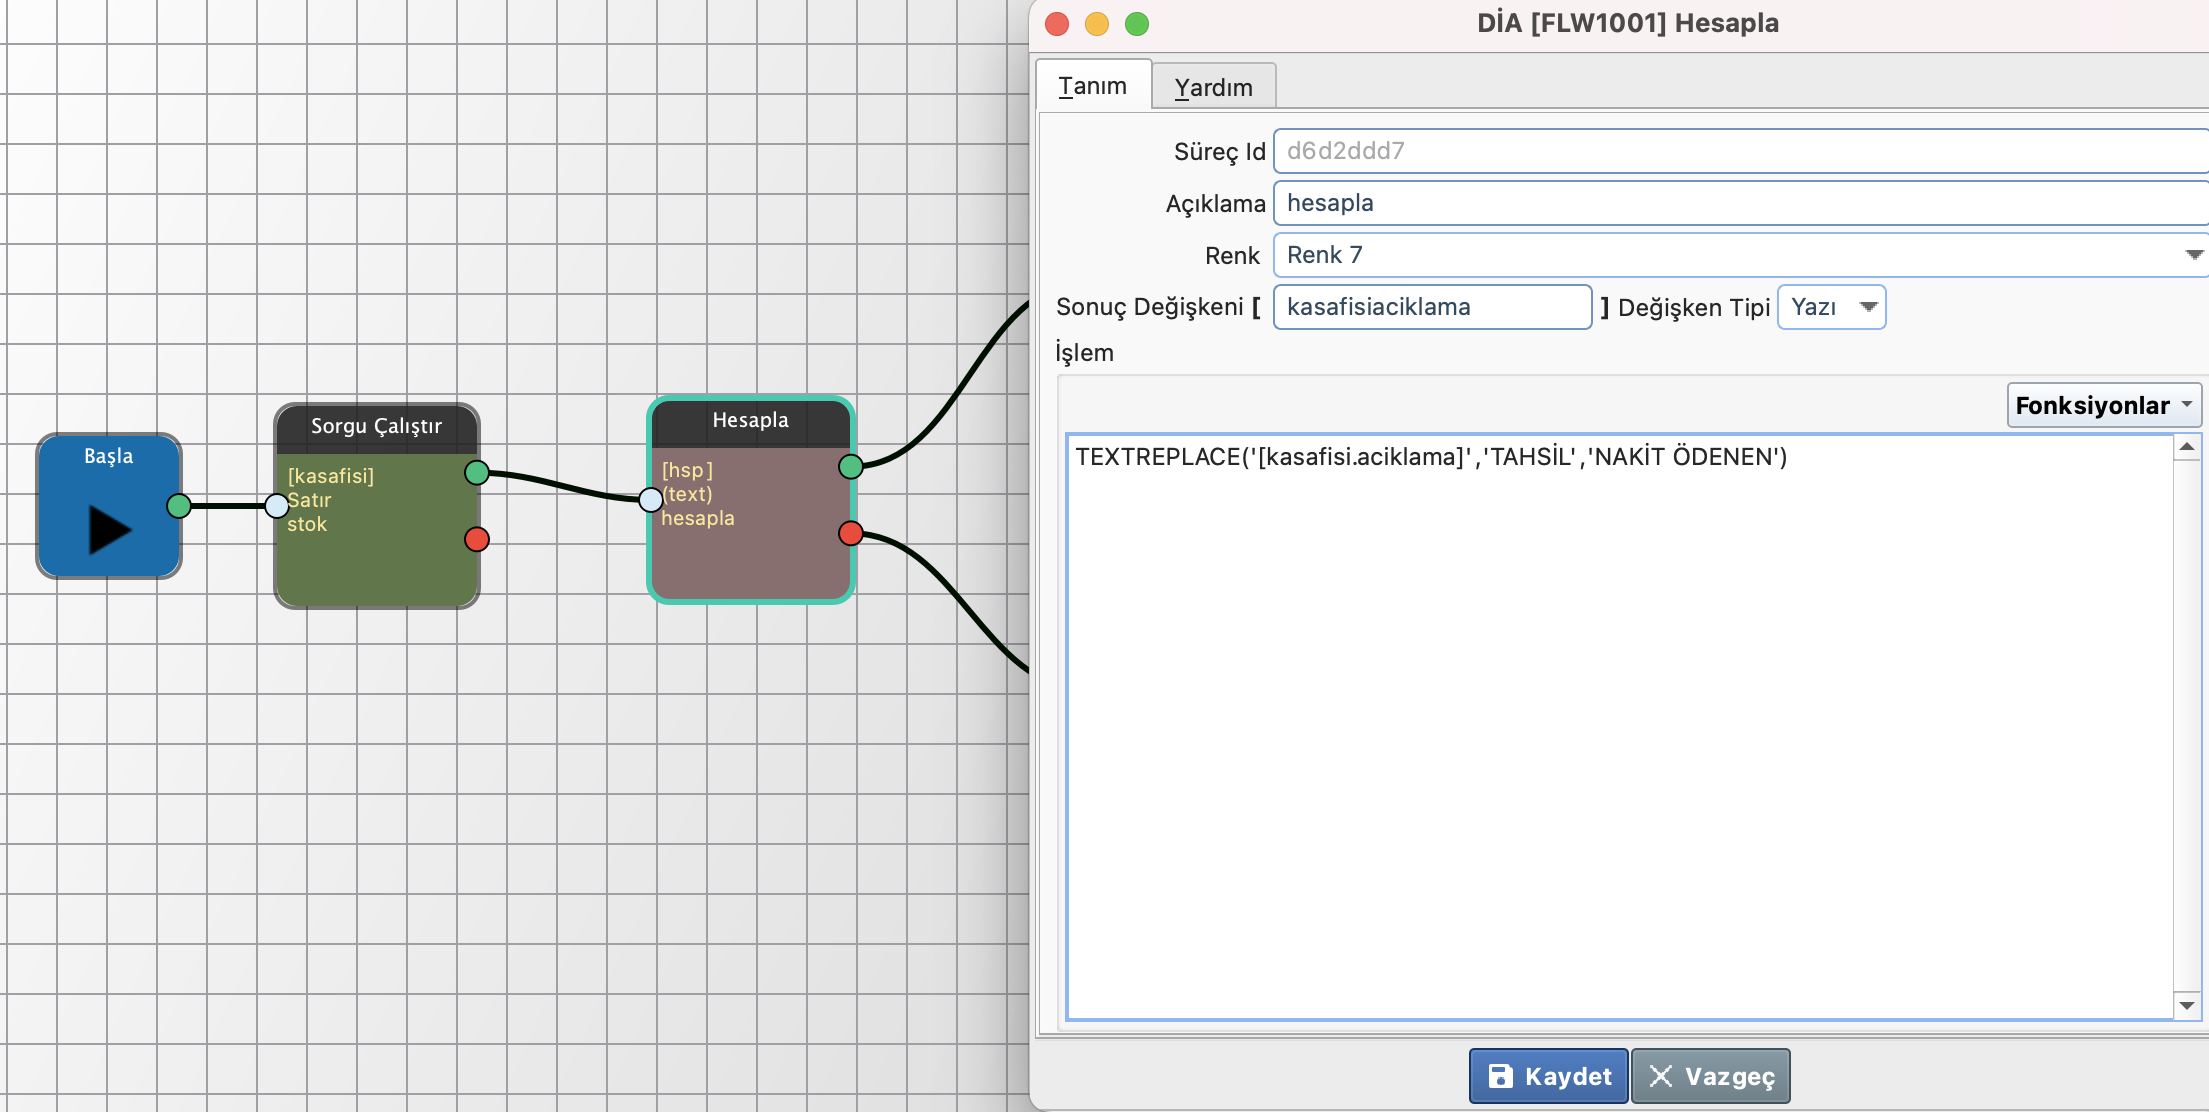Click input port of Sorgu Çalıştır node

click(x=277, y=506)
